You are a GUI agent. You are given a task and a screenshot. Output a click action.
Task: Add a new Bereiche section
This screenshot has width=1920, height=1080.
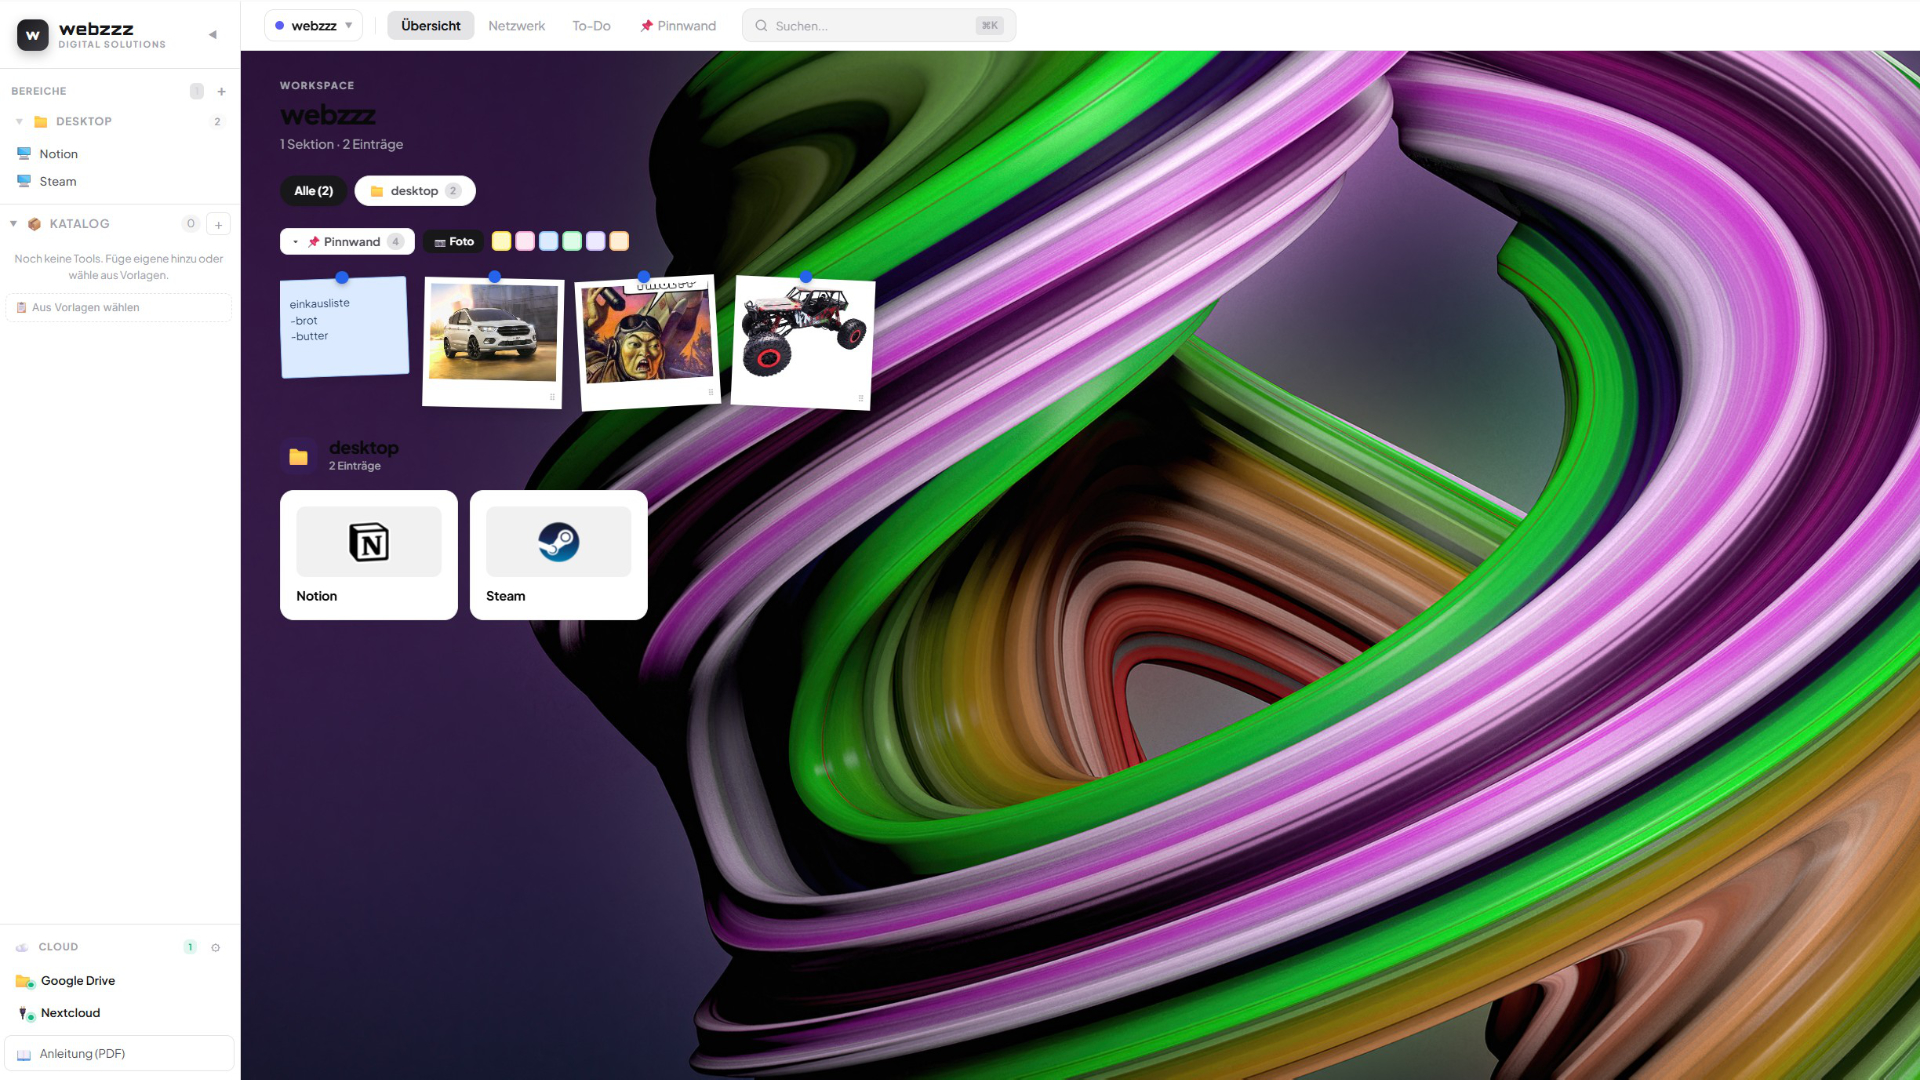pyautogui.click(x=221, y=91)
